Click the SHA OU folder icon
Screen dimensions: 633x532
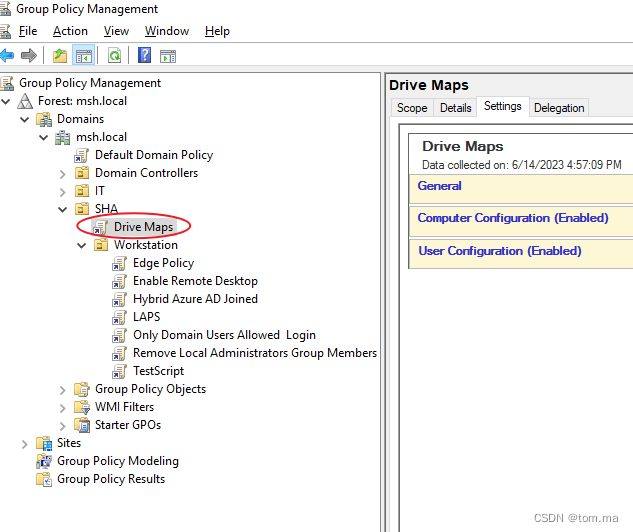coord(82,209)
